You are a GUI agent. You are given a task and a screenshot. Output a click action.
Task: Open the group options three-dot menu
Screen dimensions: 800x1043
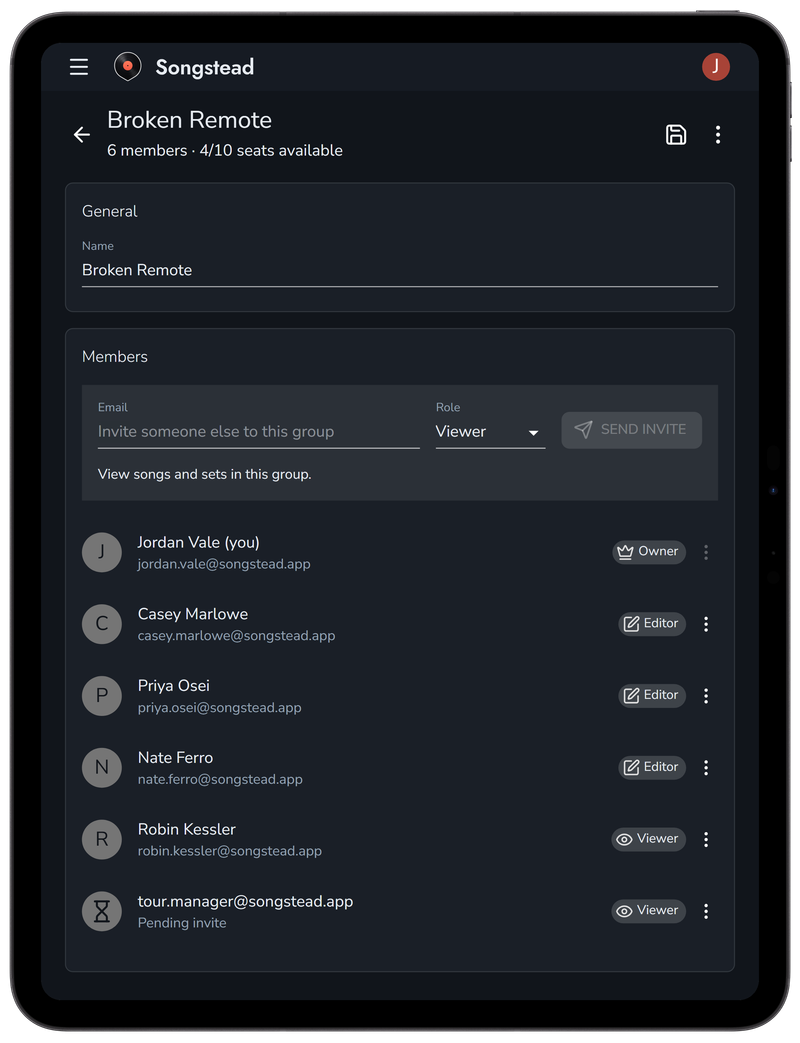(718, 135)
